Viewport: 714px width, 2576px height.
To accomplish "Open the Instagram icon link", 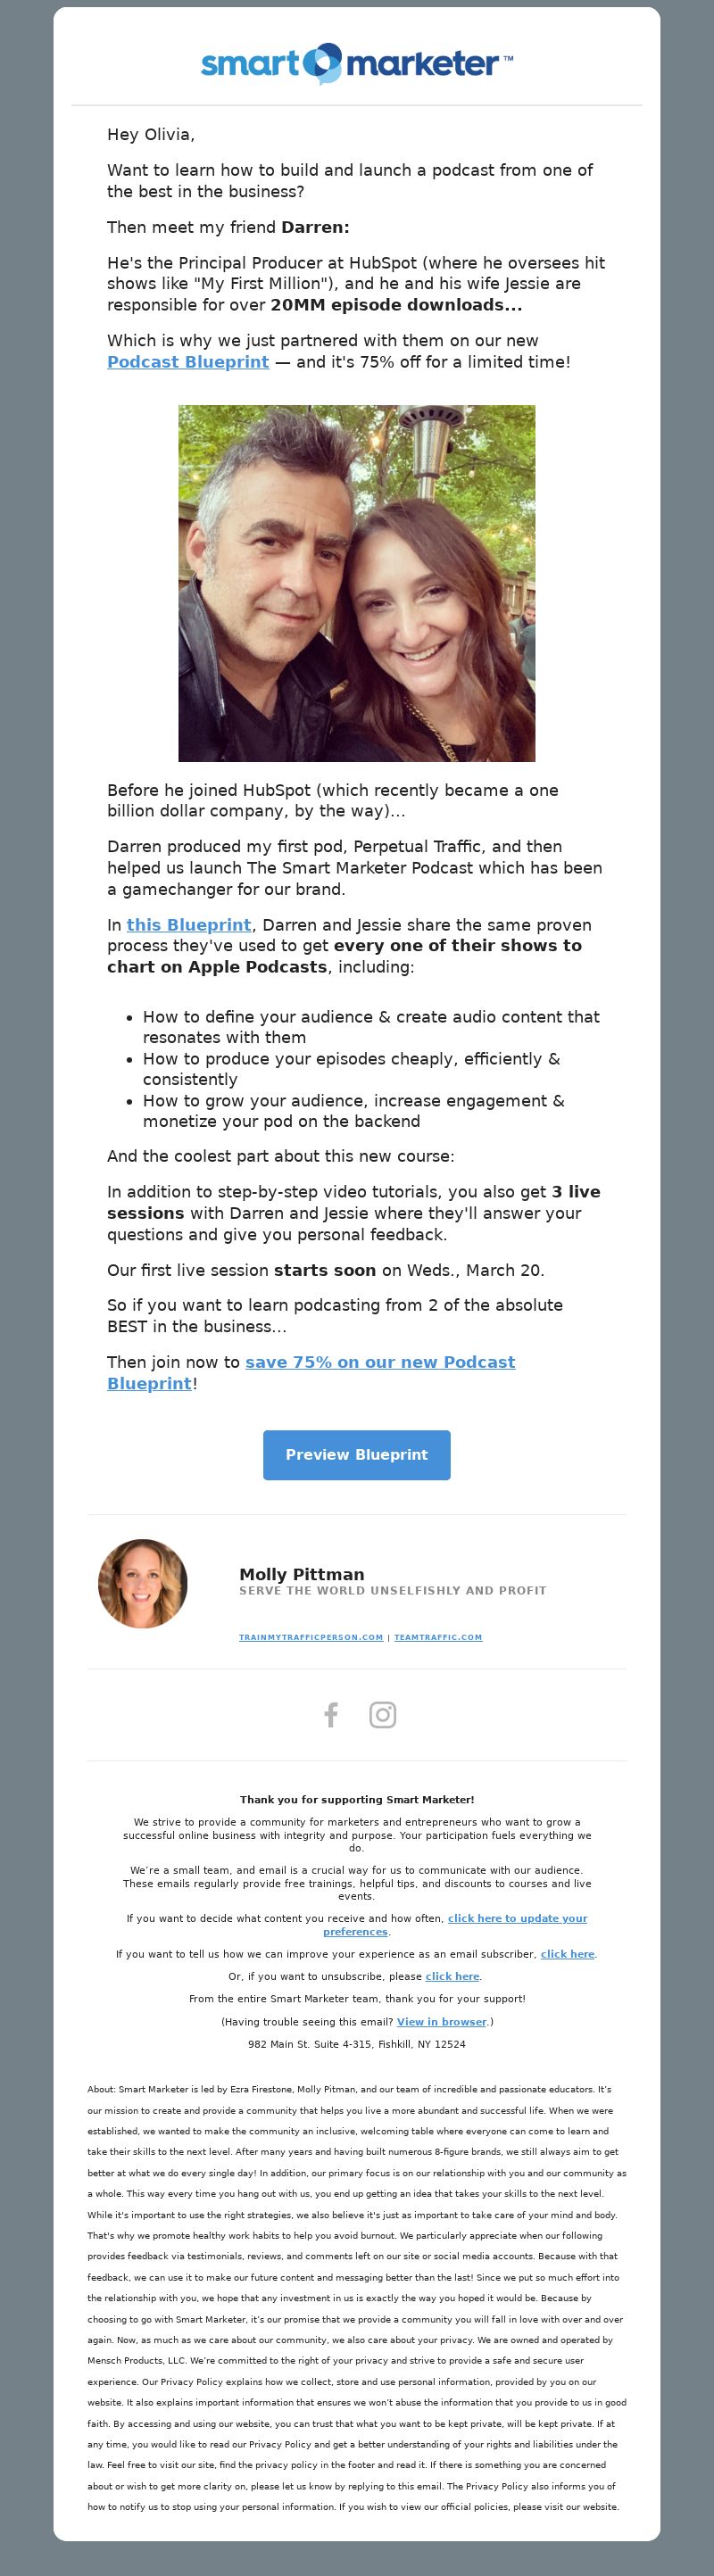I will coord(383,1714).
